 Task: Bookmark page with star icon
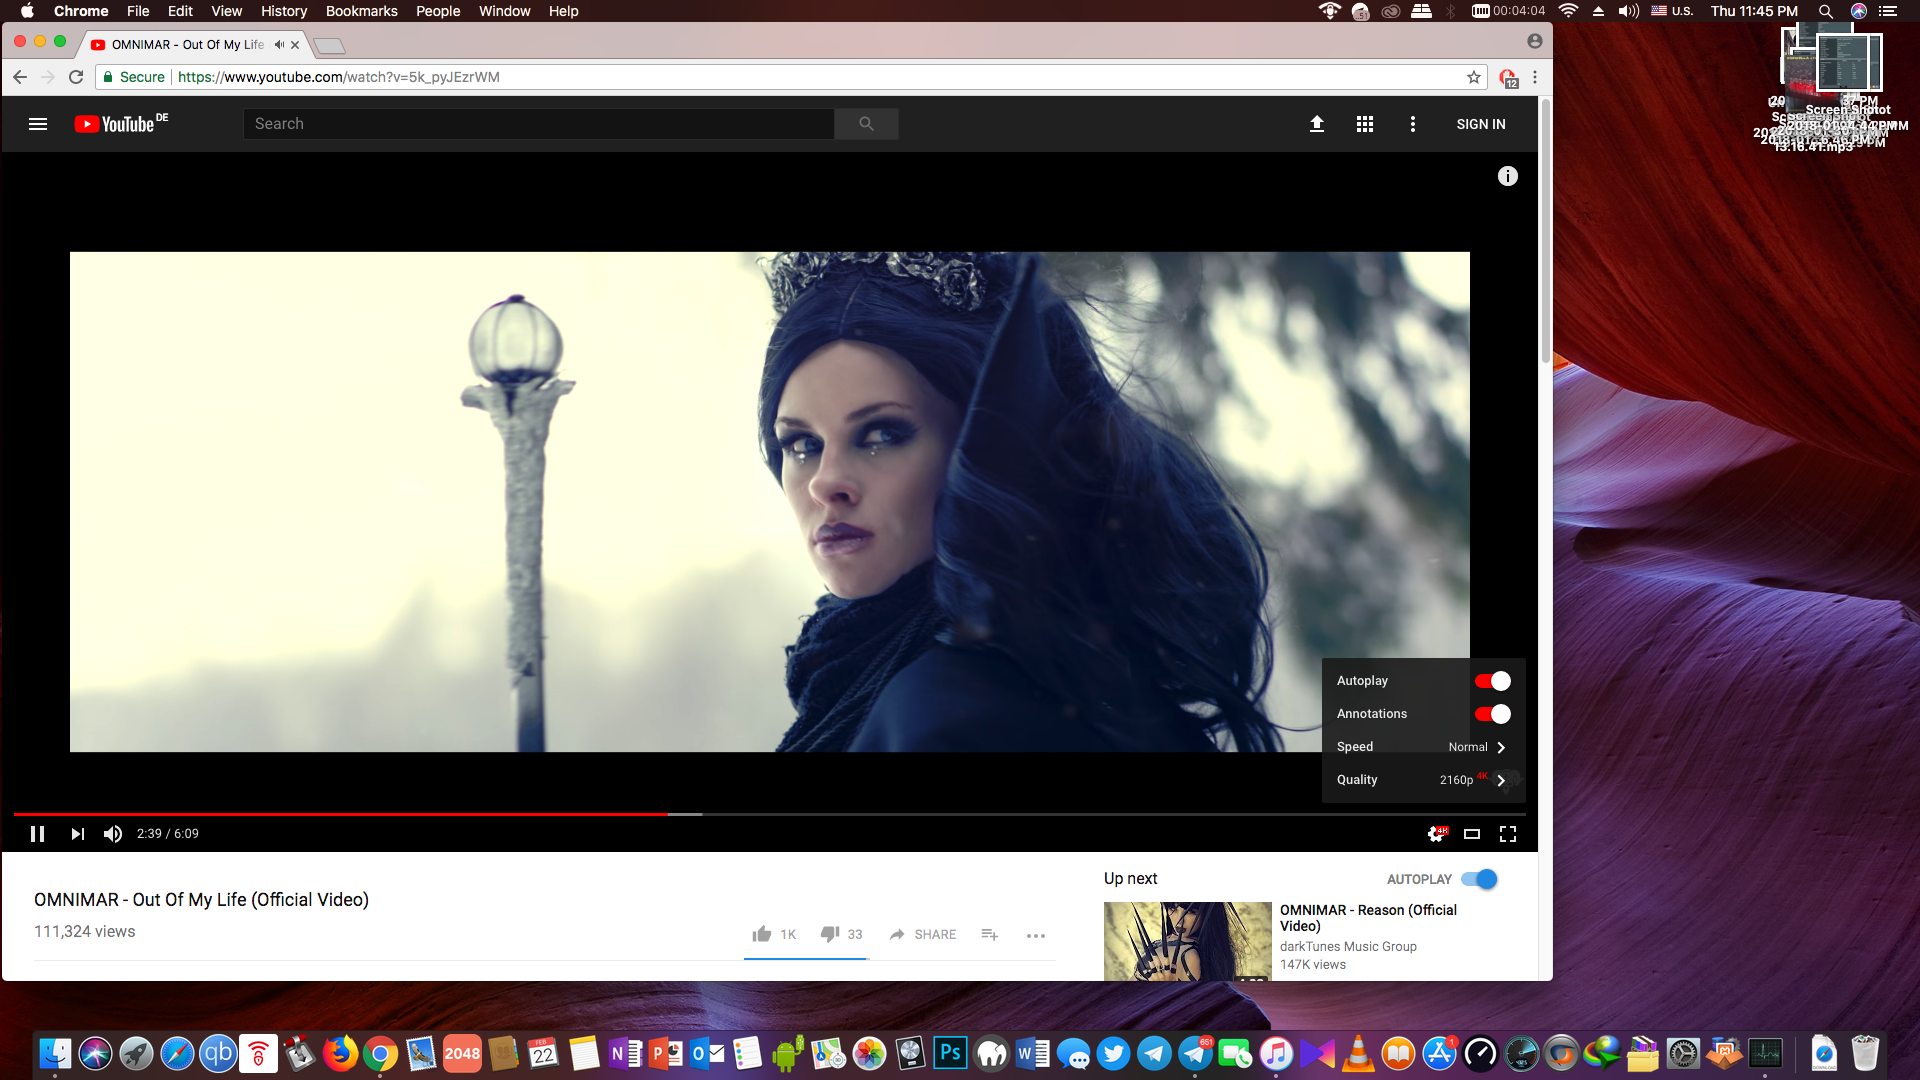(1474, 77)
